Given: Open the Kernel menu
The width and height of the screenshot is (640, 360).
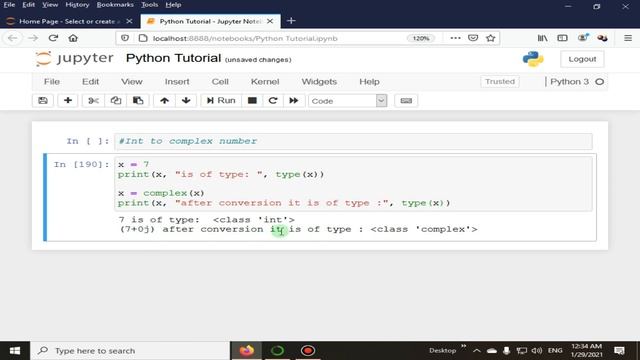Looking at the screenshot, I should (x=265, y=82).
